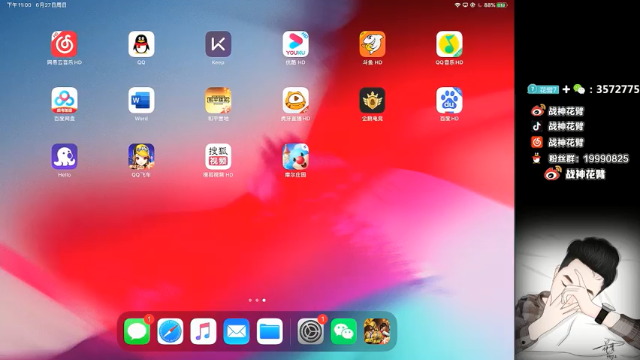The width and height of the screenshot is (640, 360).
Task: Select the first home screen page dot
Action: (250, 300)
